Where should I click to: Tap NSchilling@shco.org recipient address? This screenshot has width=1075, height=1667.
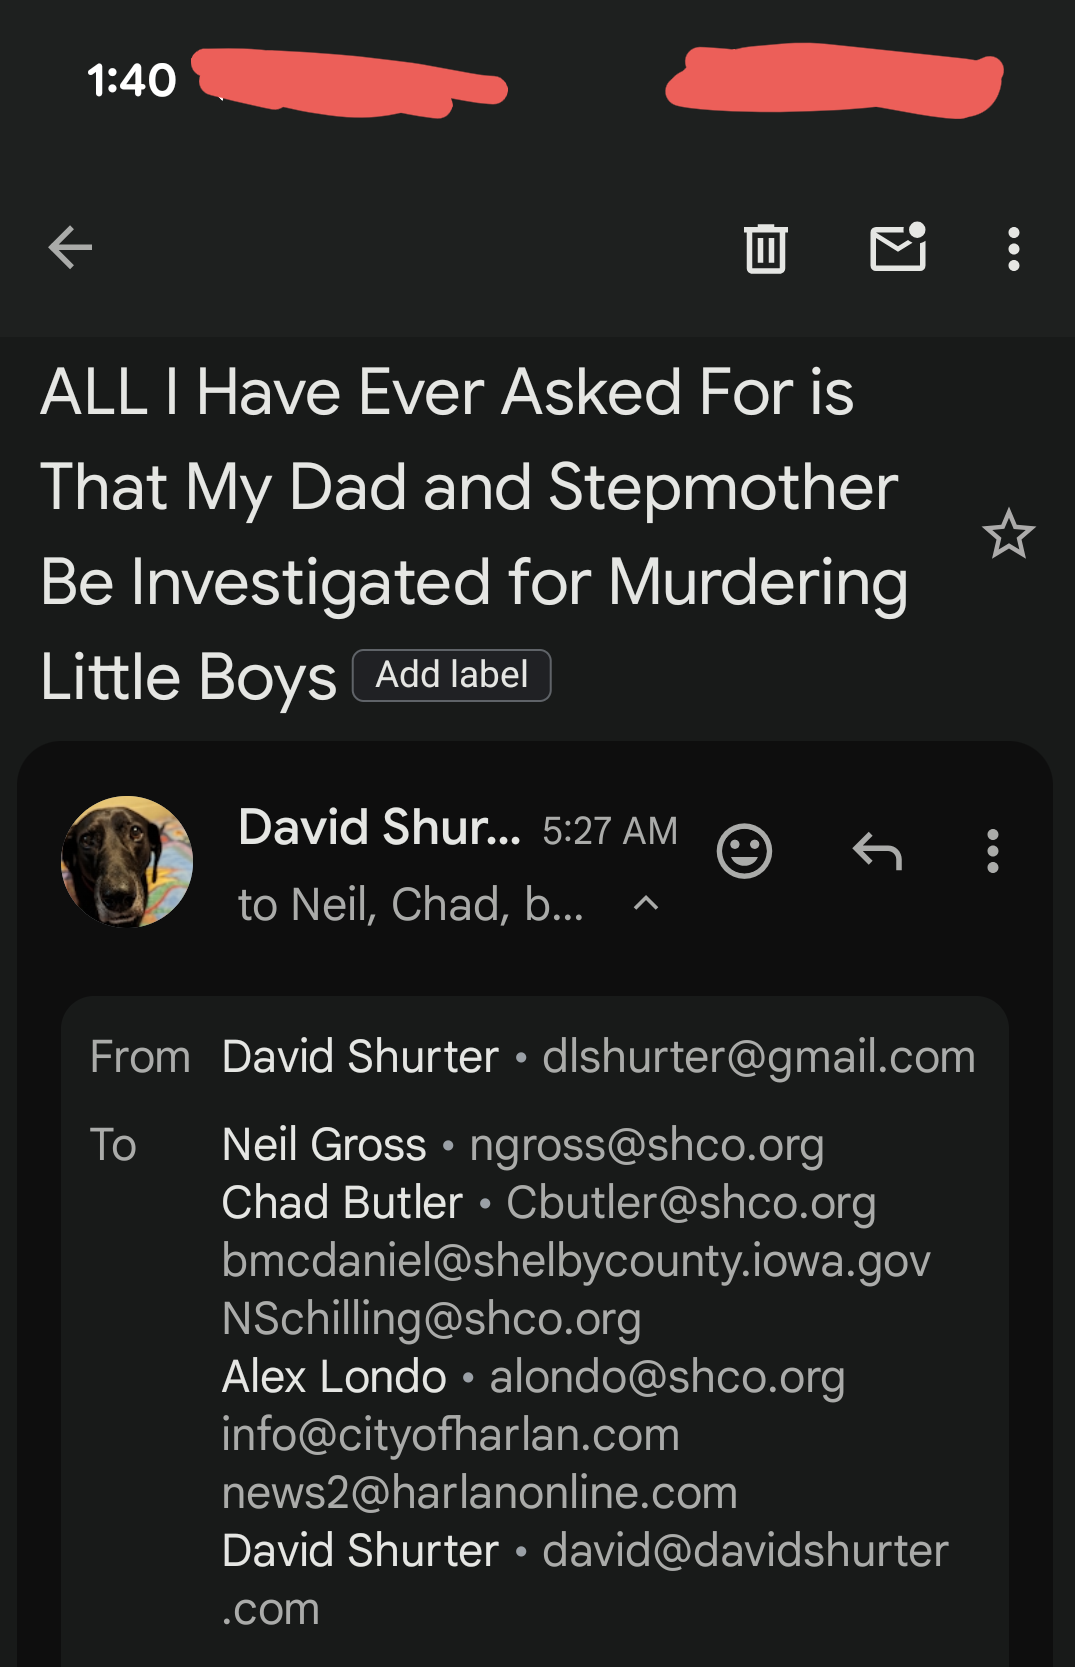pos(431,1319)
